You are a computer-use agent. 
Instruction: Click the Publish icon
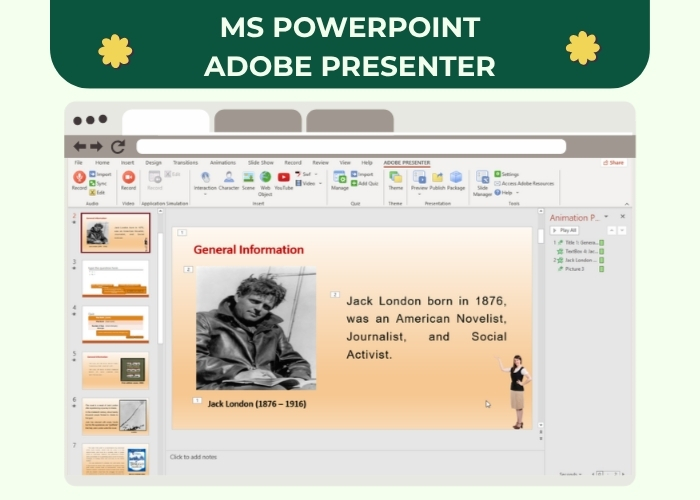[438, 177]
